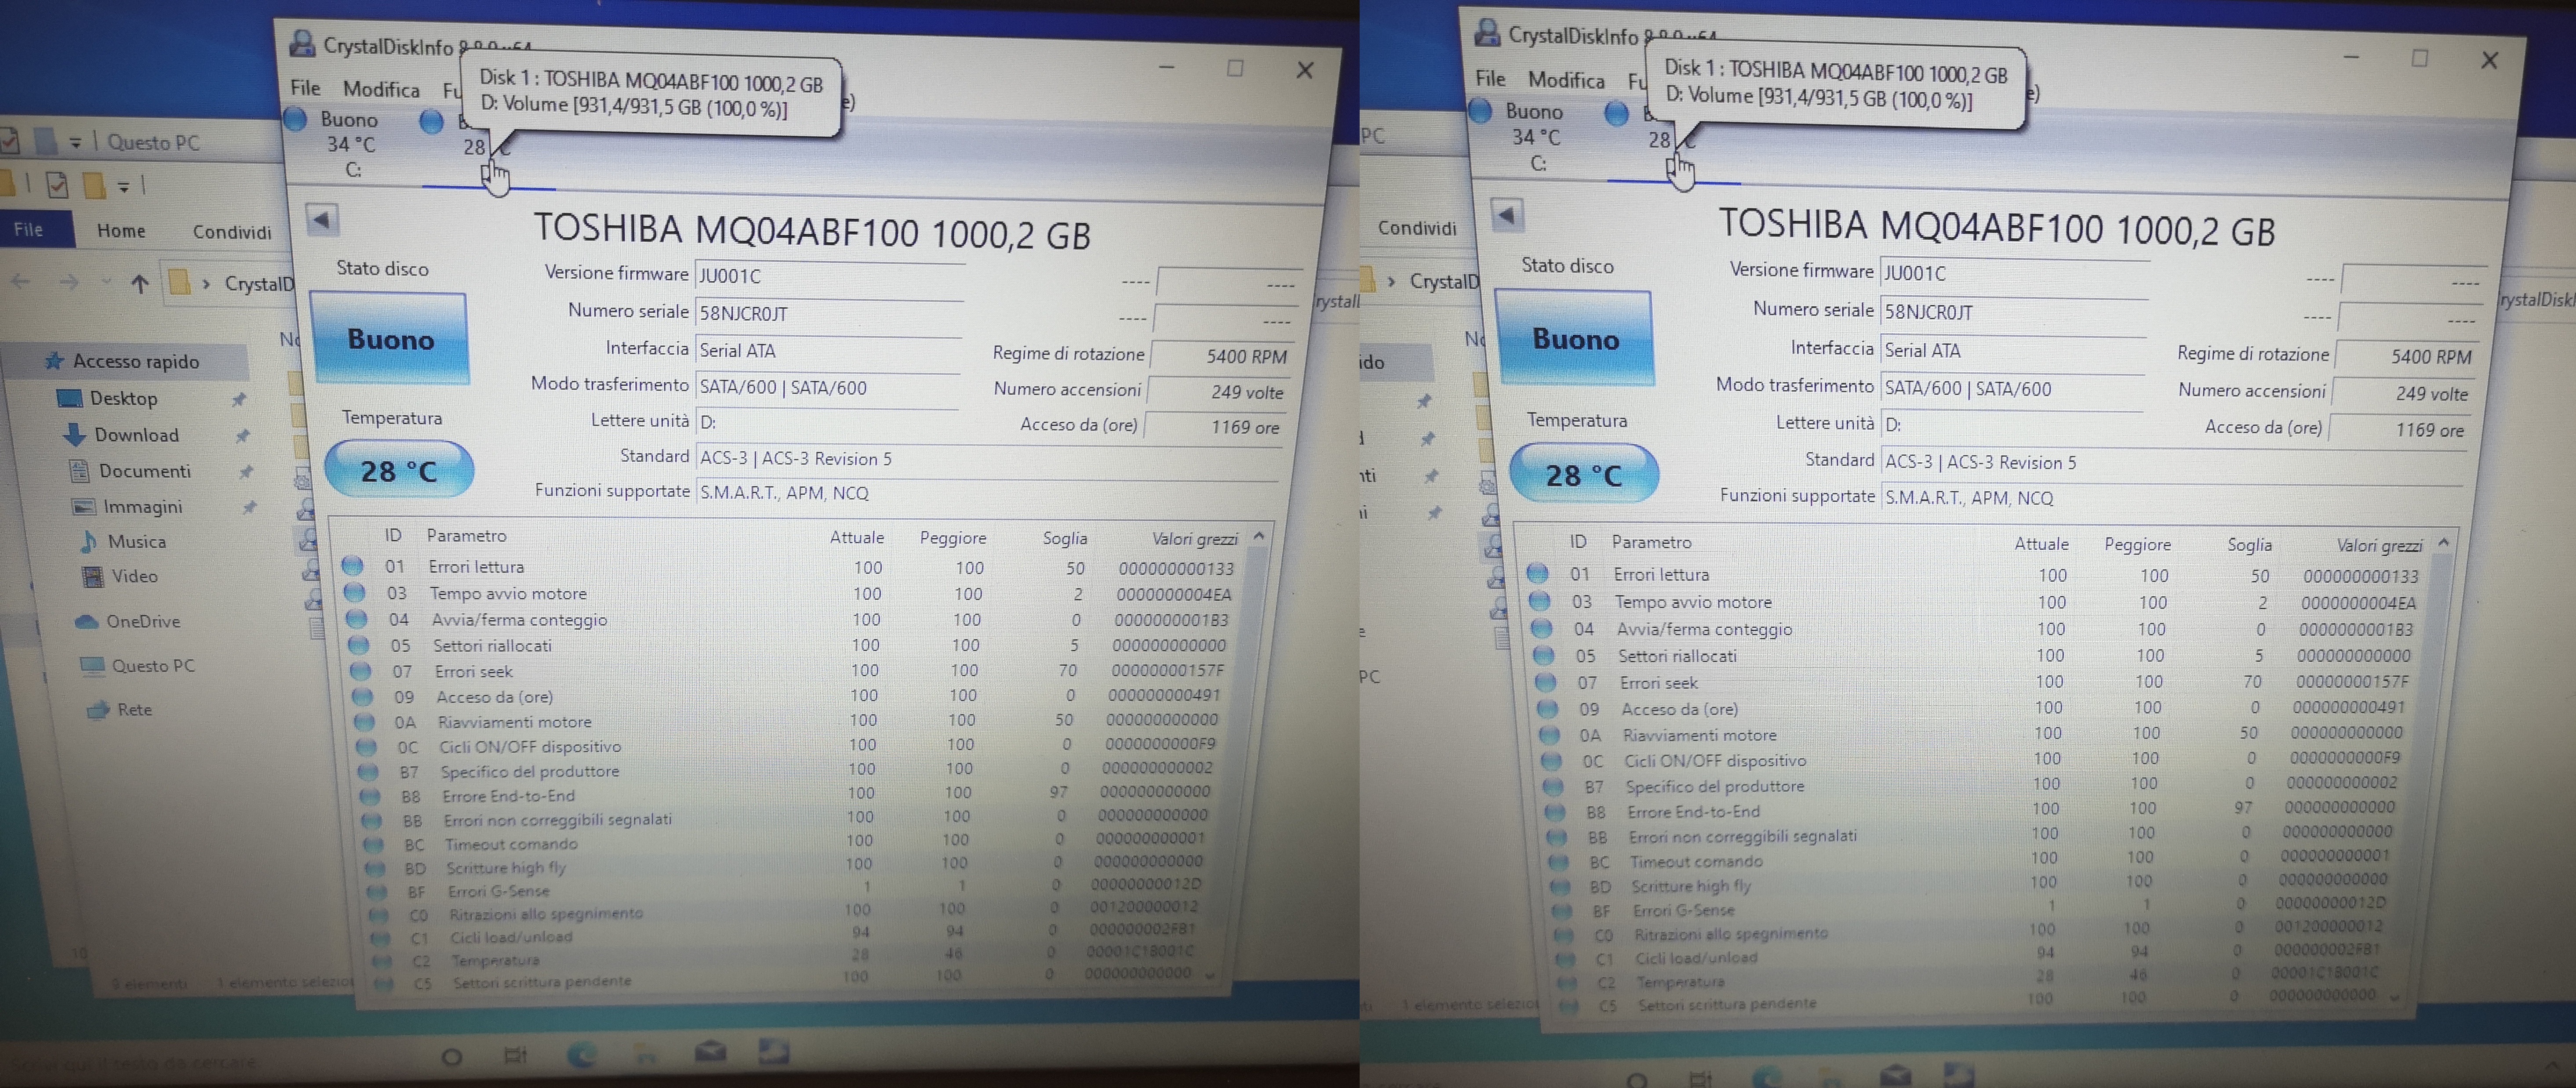Screen dimensions: 2576x1088
Task: Open Condividi ribbon tab in right photo
Action: [x=1417, y=228]
